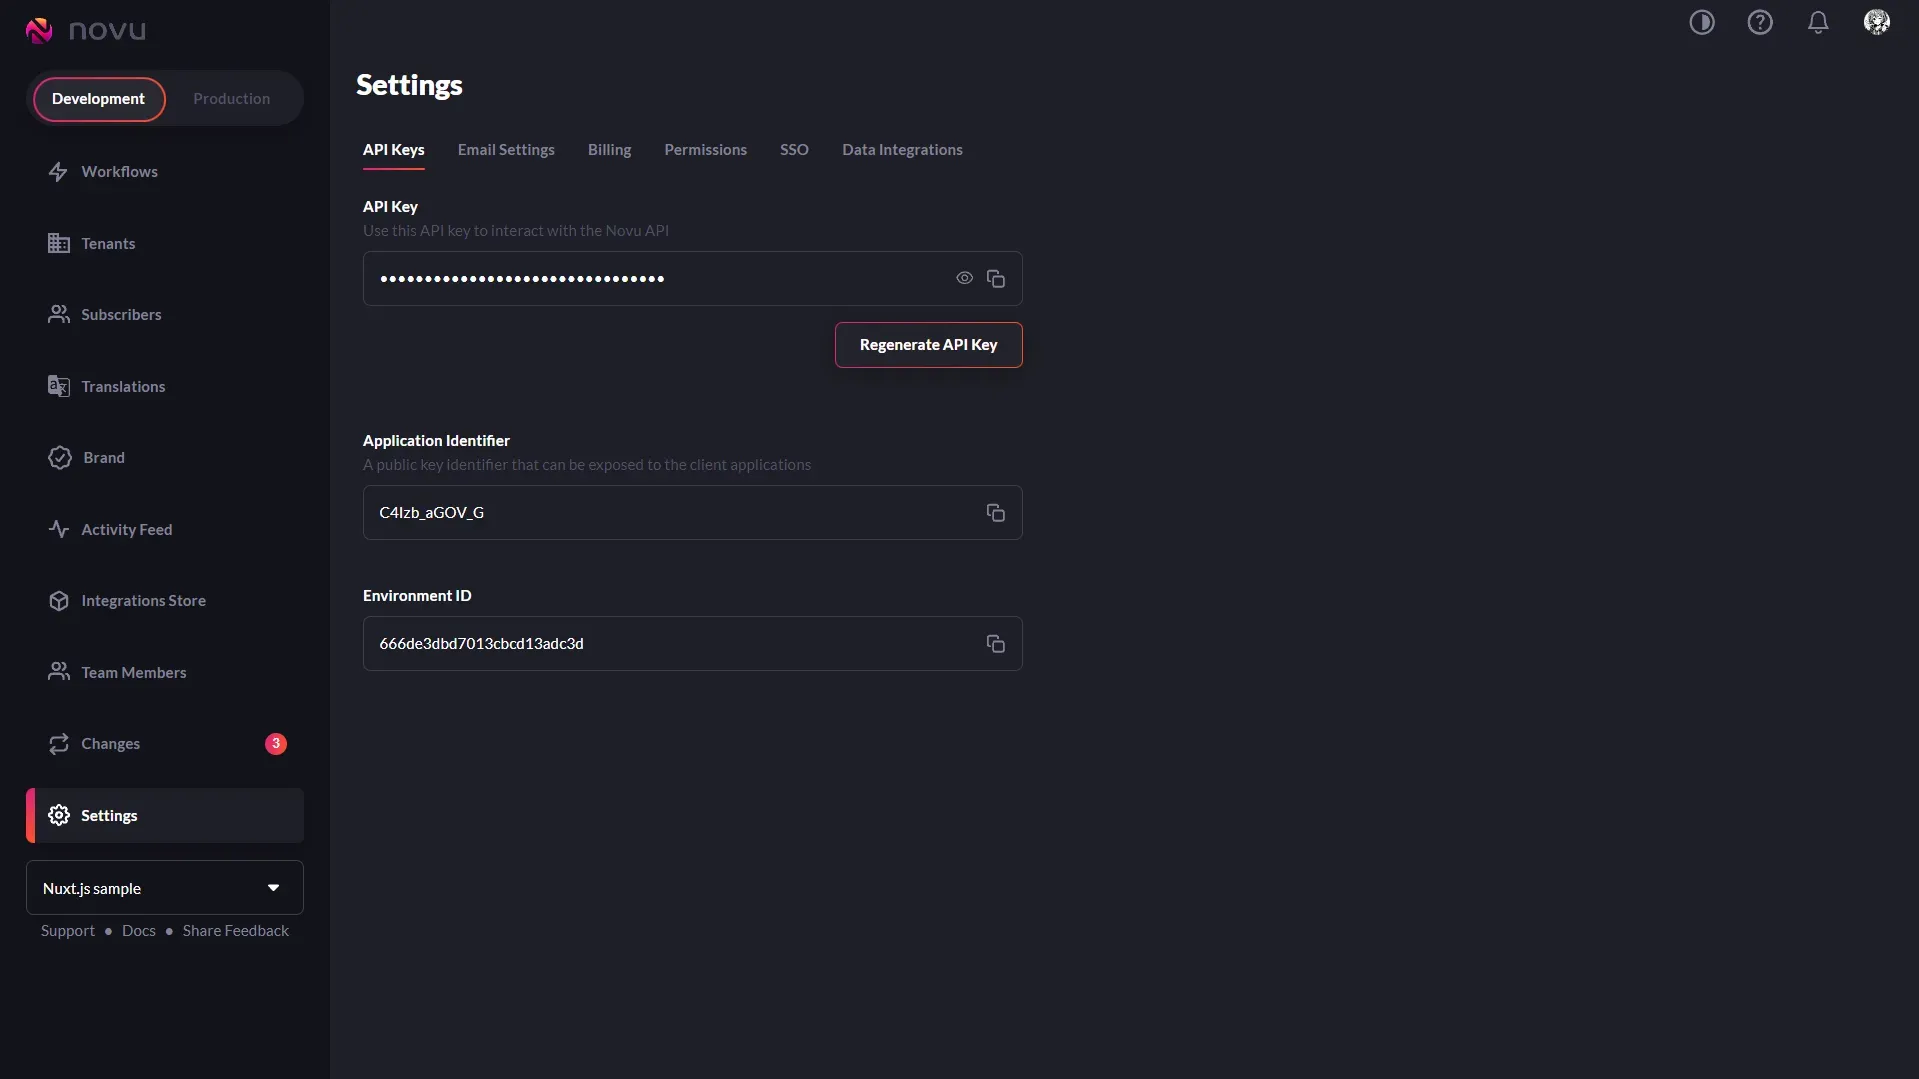1919x1079 pixels.
Task: Open Workflows from the sidebar
Action: 119,172
